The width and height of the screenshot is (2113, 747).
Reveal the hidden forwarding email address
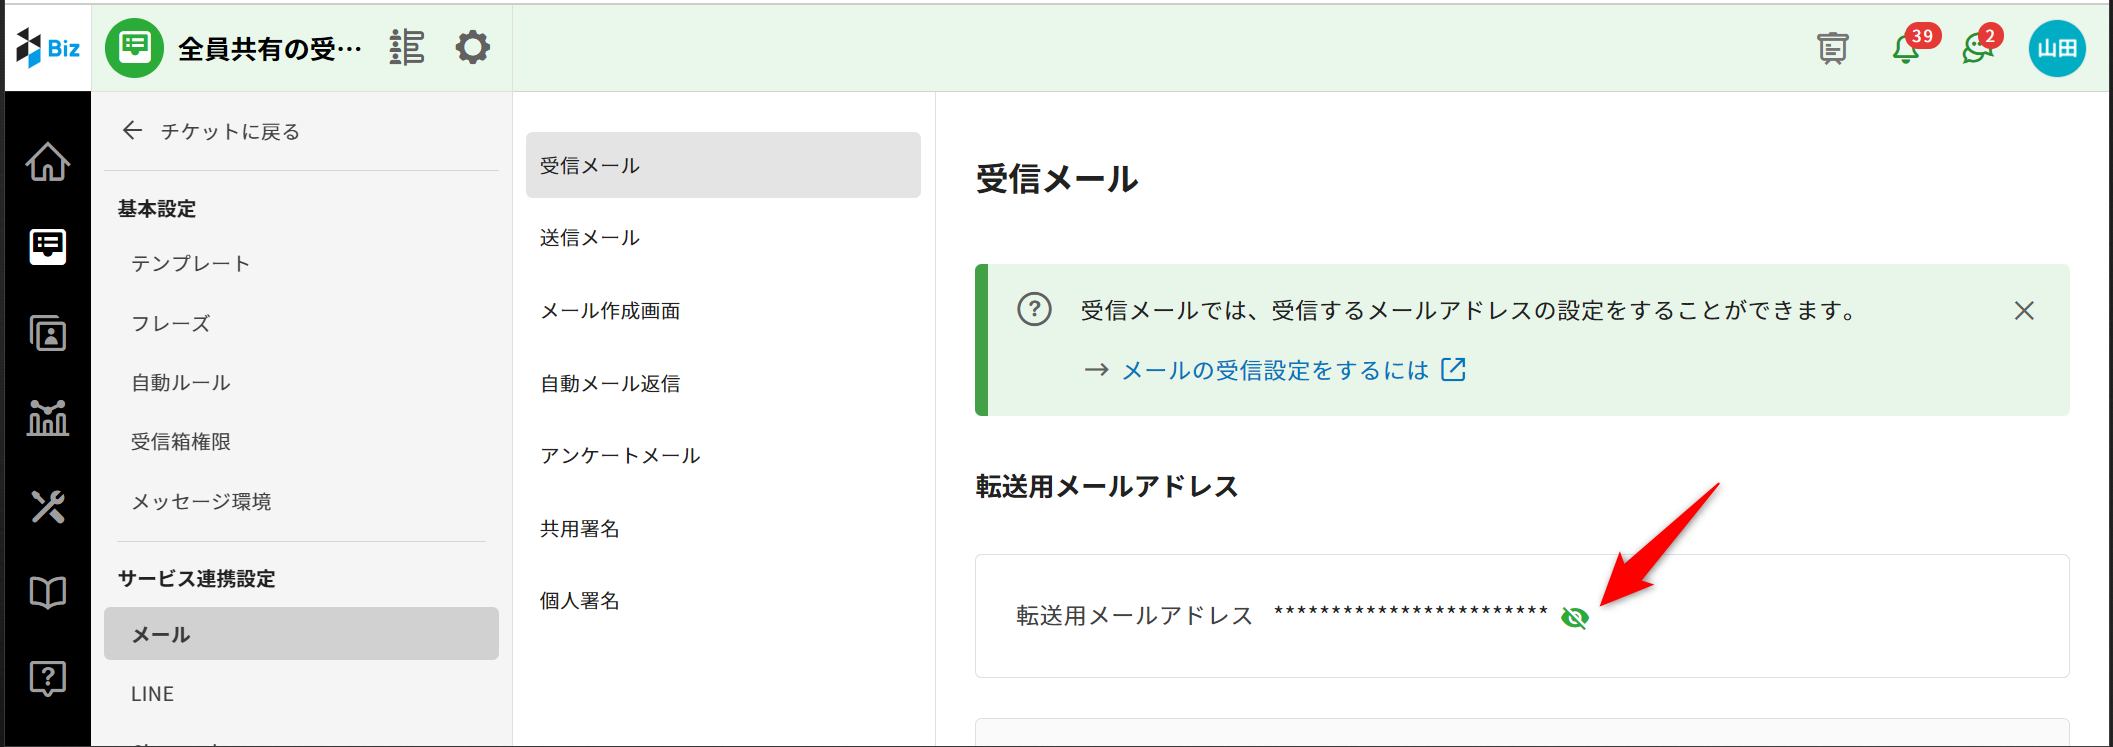pos(1575,618)
